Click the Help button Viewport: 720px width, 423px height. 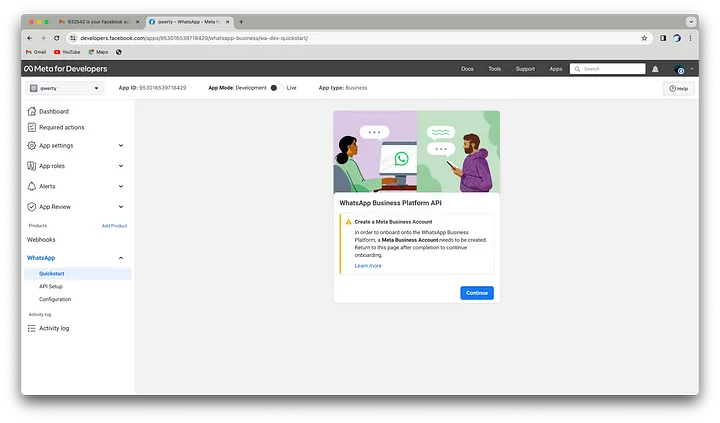(x=678, y=89)
